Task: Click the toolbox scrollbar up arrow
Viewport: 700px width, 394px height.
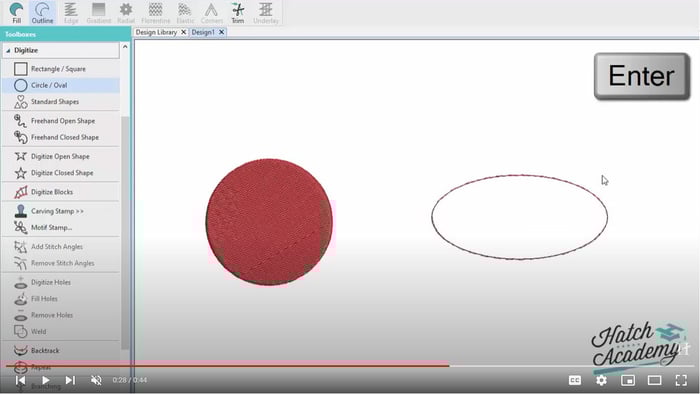Action: [125, 47]
